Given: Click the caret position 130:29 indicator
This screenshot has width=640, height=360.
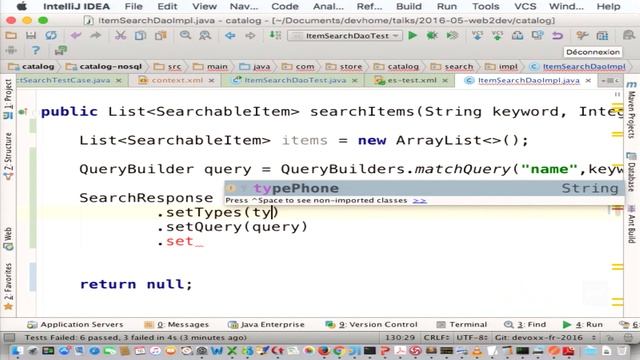Looking at the screenshot, I should point(400,338).
